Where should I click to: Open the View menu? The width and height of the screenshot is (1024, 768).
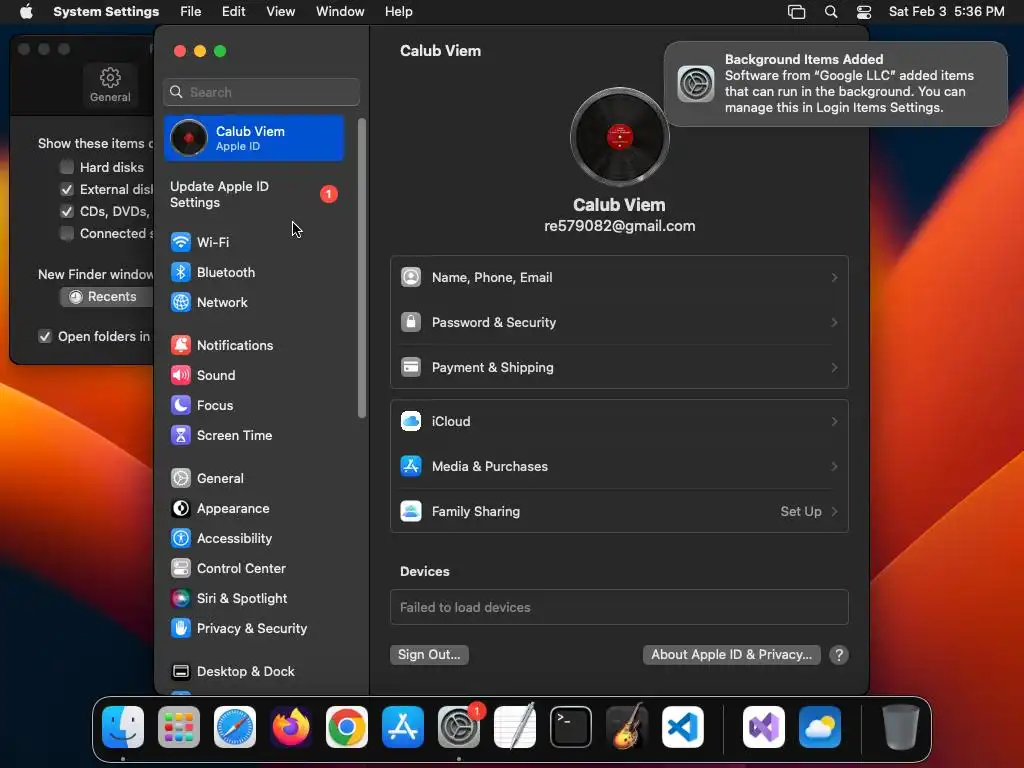point(280,11)
